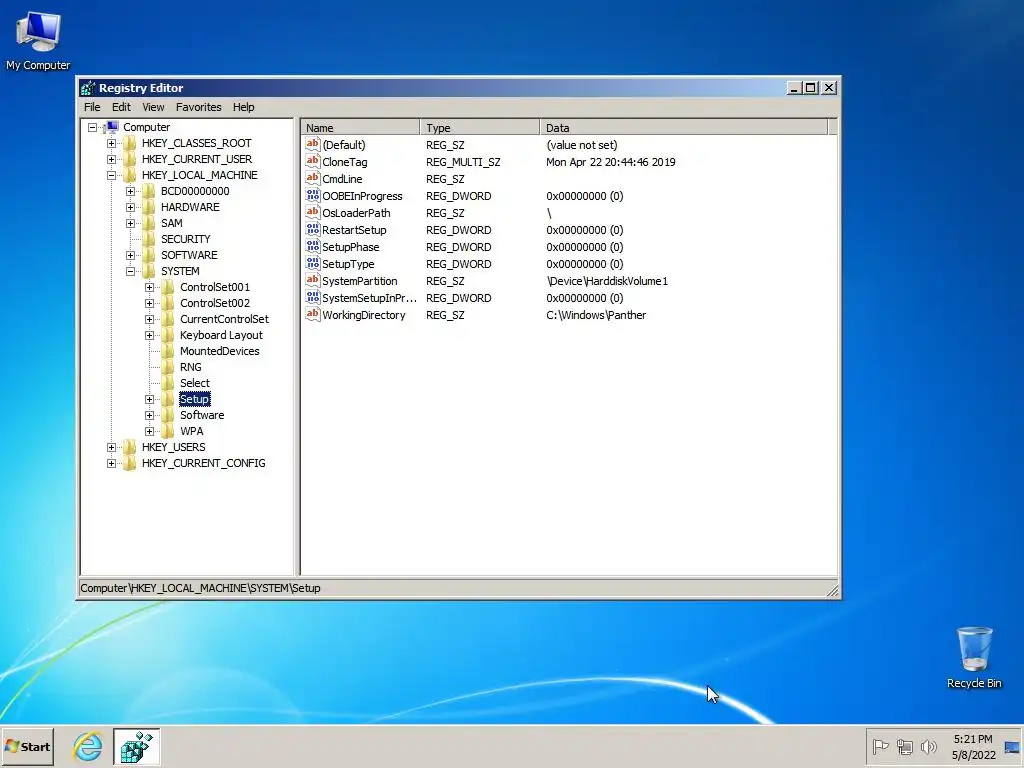Click the MountedDevices key folder icon

[x=168, y=351]
